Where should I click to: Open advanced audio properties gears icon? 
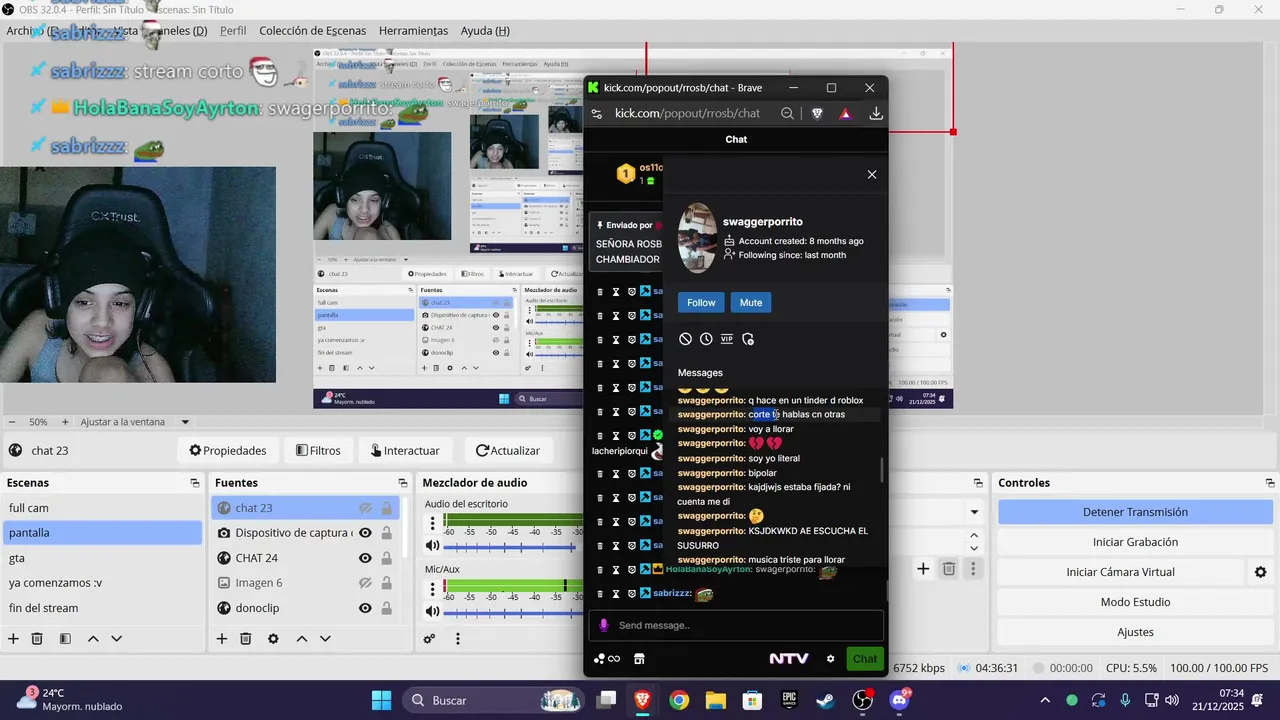click(430, 639)
